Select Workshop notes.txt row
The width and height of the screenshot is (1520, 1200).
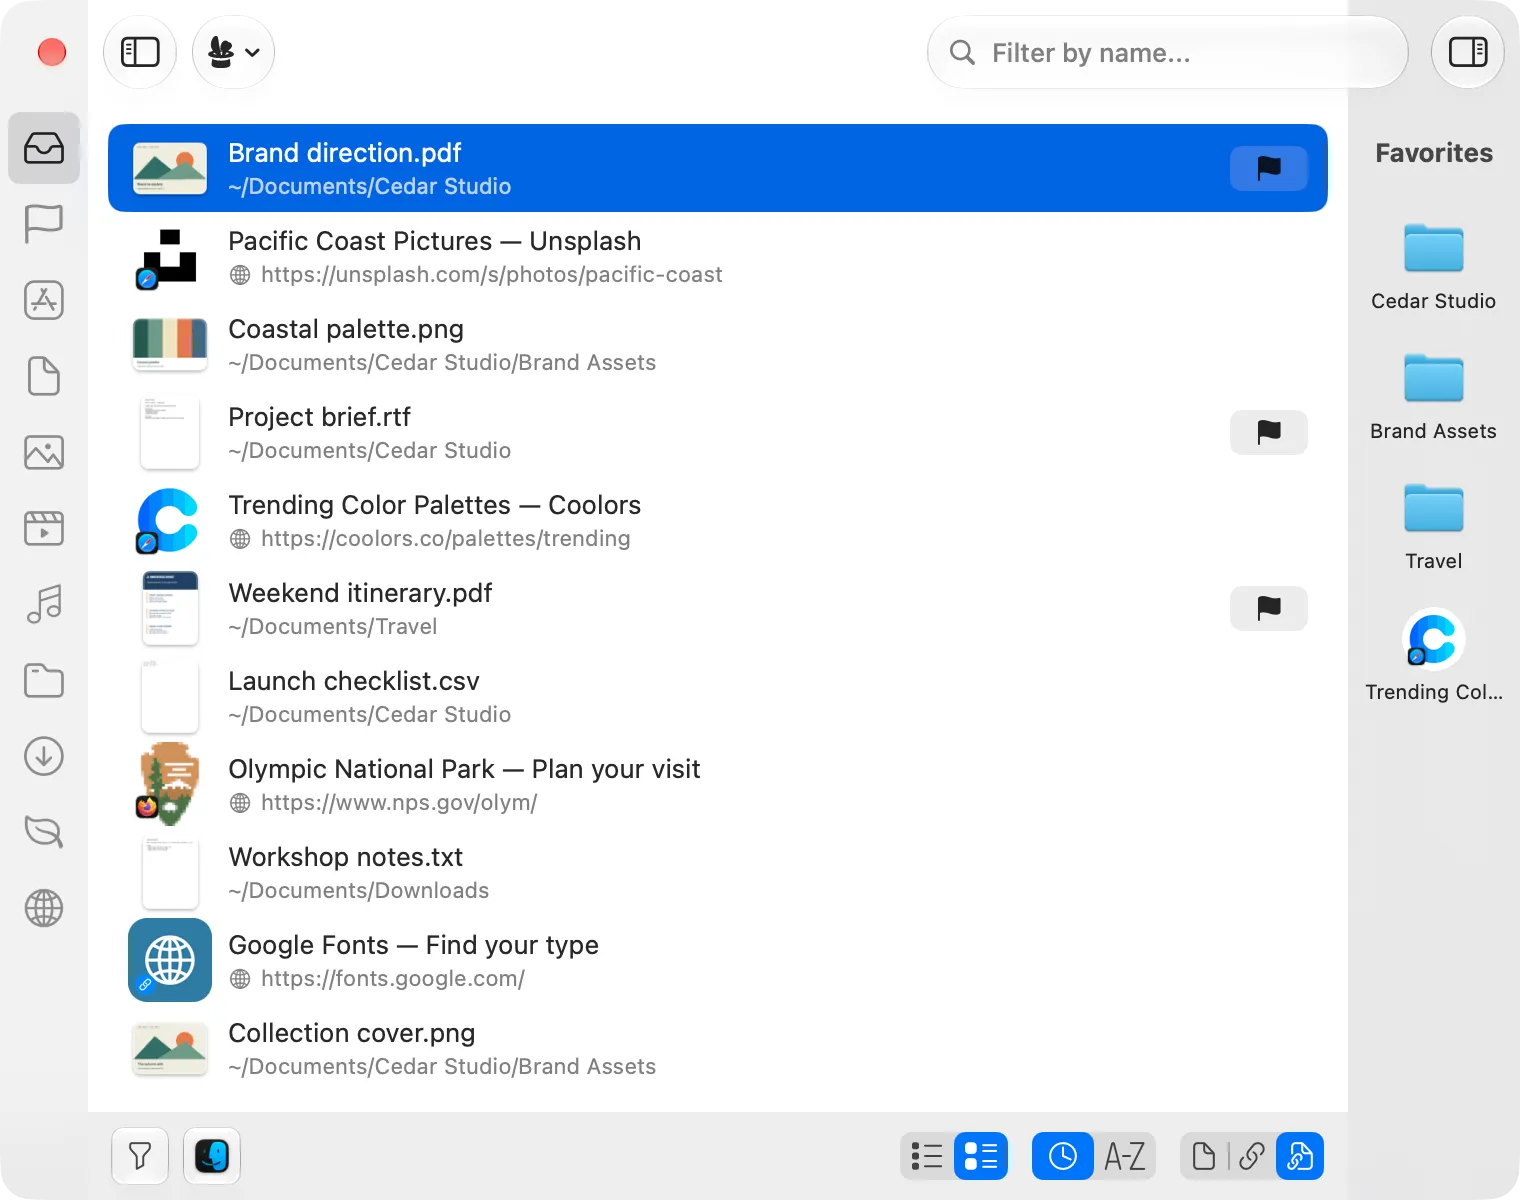click(x=718, y=872)
